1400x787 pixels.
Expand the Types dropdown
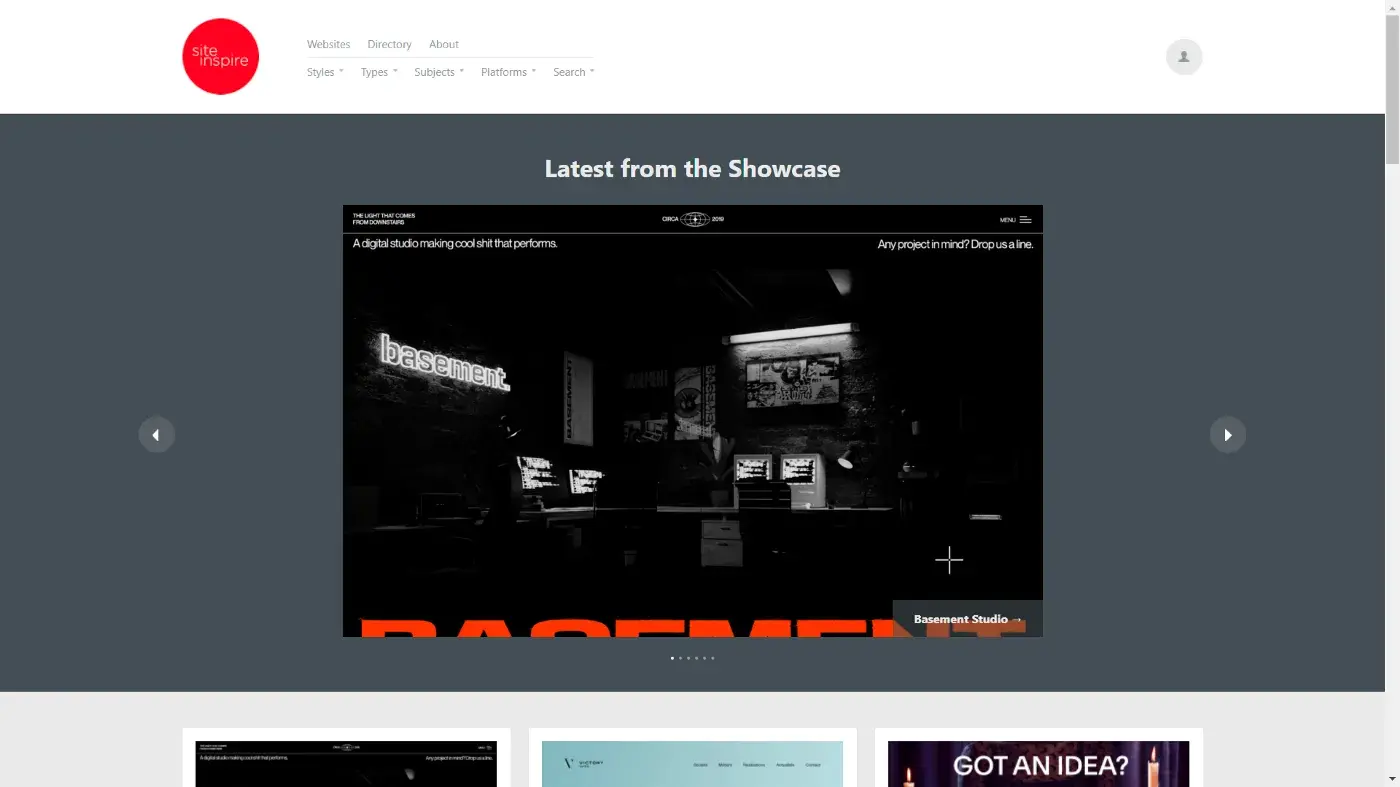pos(379,72)
